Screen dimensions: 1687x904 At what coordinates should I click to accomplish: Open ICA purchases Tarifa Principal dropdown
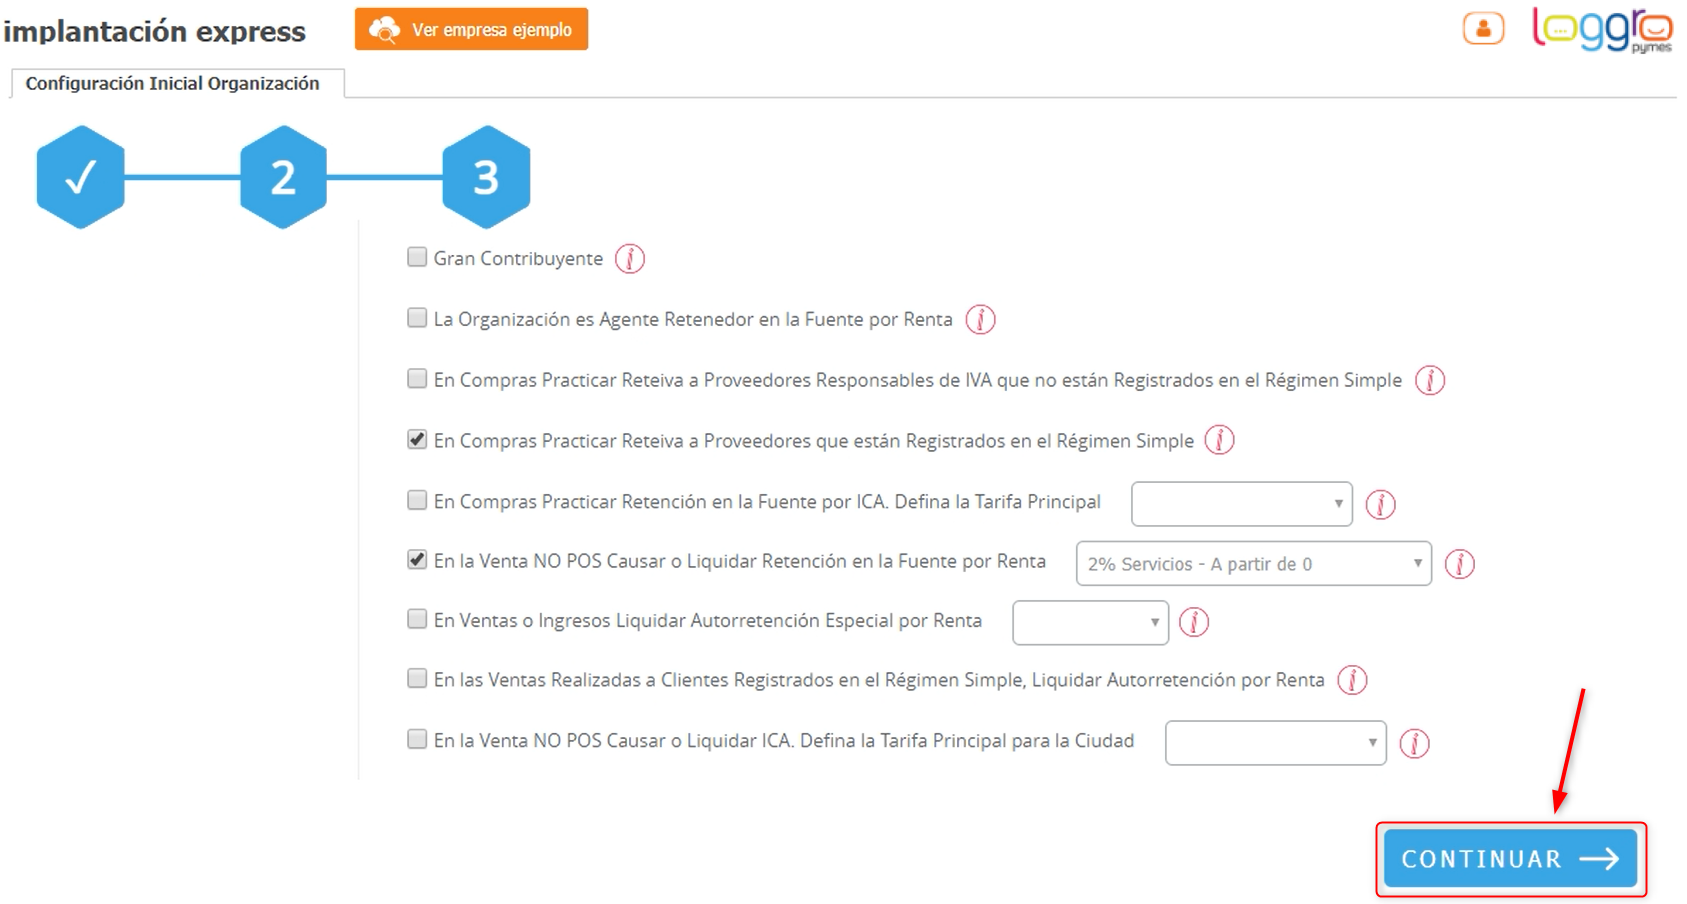[1241, 504]
